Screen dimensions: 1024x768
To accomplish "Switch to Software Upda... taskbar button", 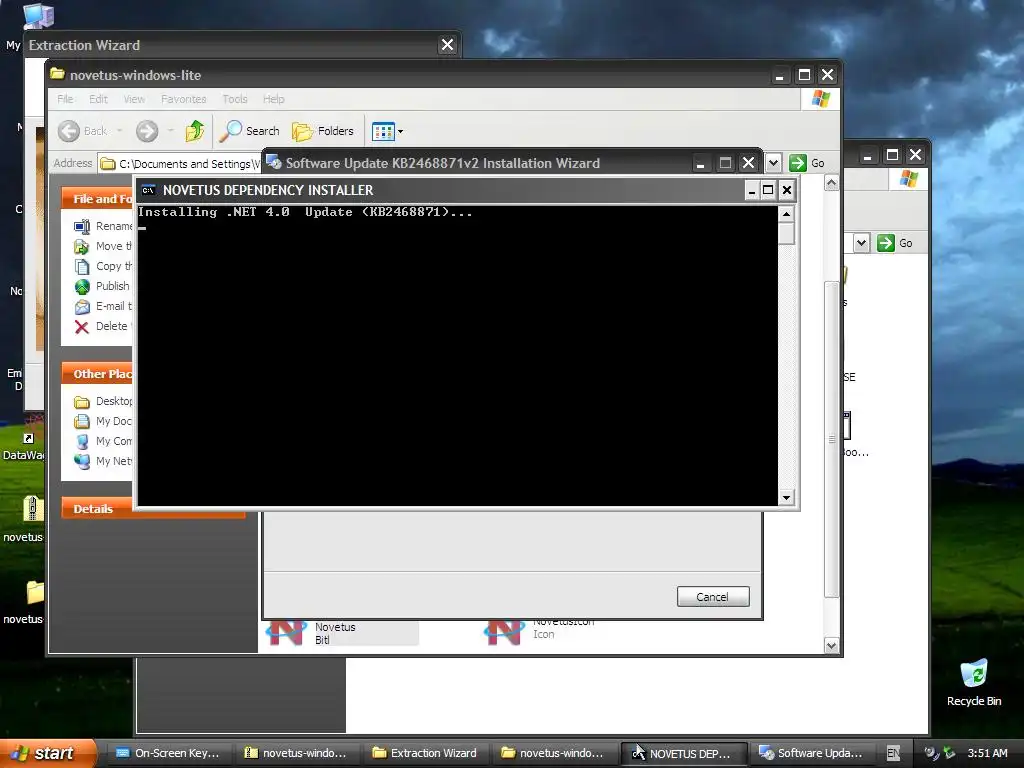I will pyautogui.click(x=810, y=753).
